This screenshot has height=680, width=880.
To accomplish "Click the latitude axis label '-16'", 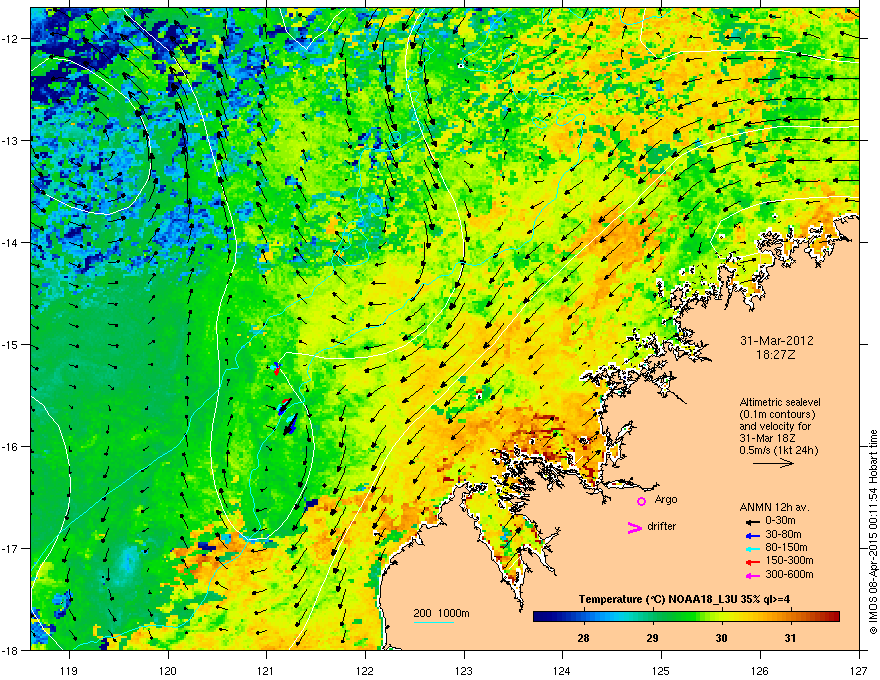I will tap(11, 447).
